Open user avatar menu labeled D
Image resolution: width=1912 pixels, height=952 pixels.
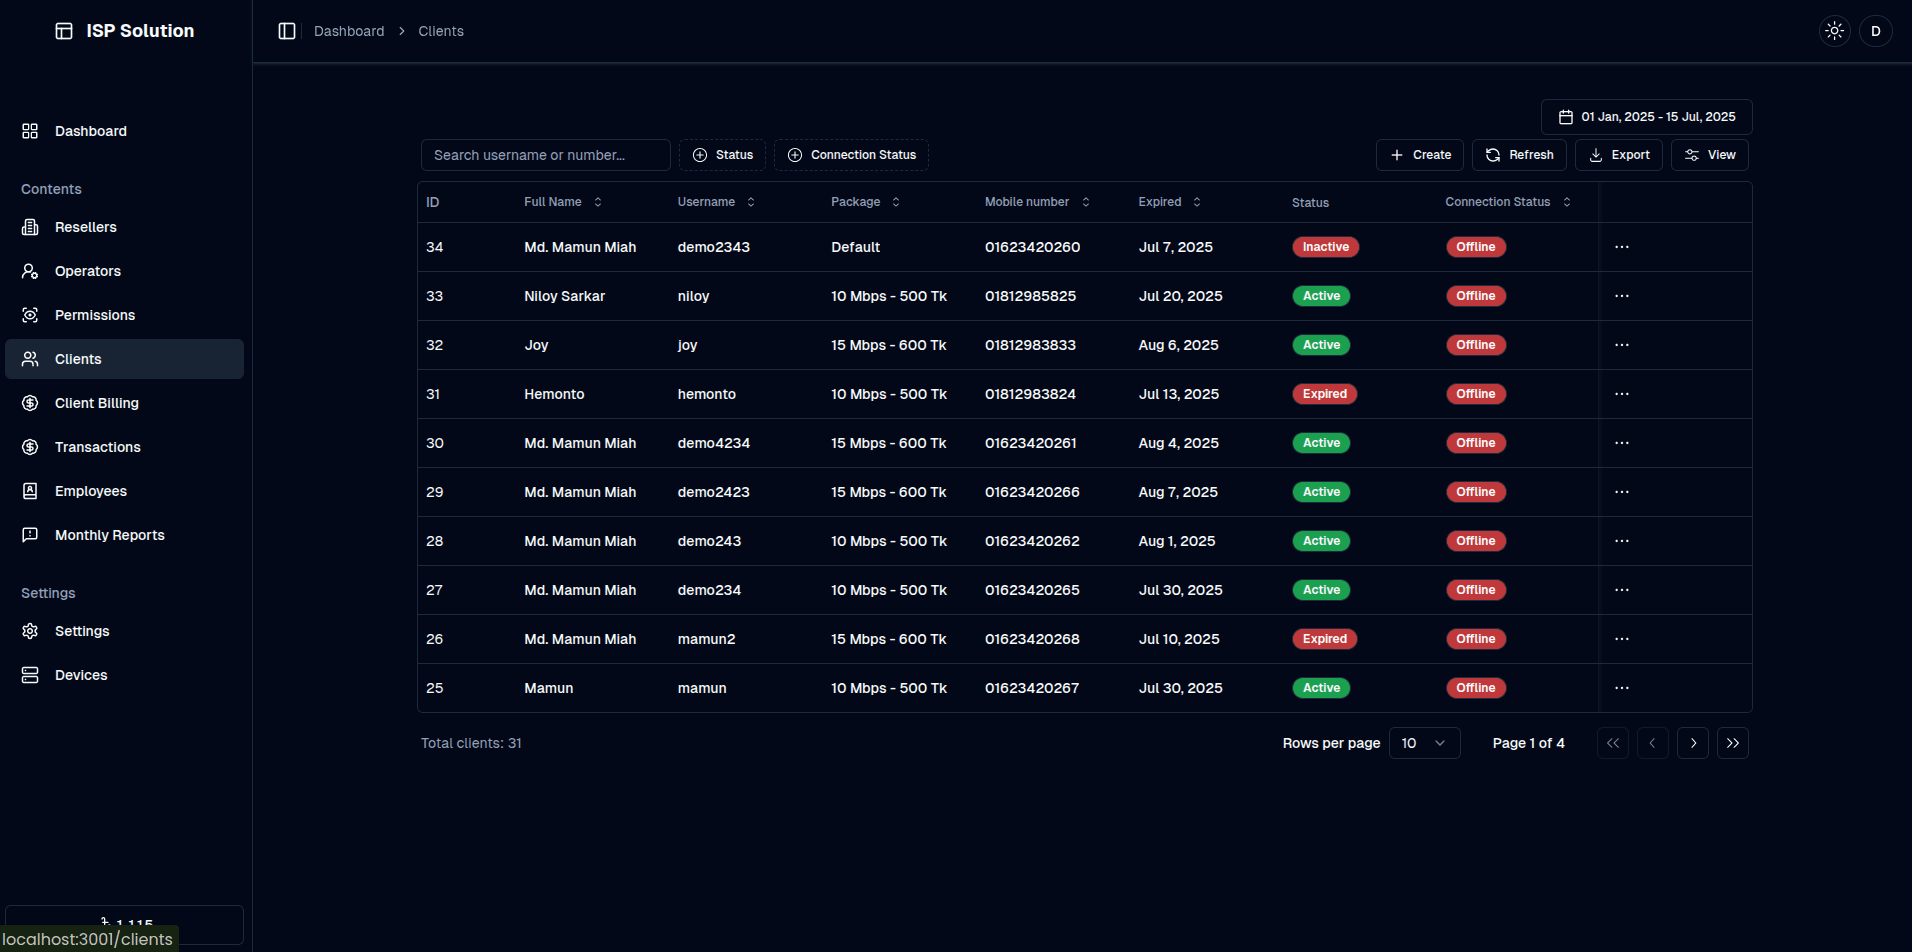(x=1875, y=31)
